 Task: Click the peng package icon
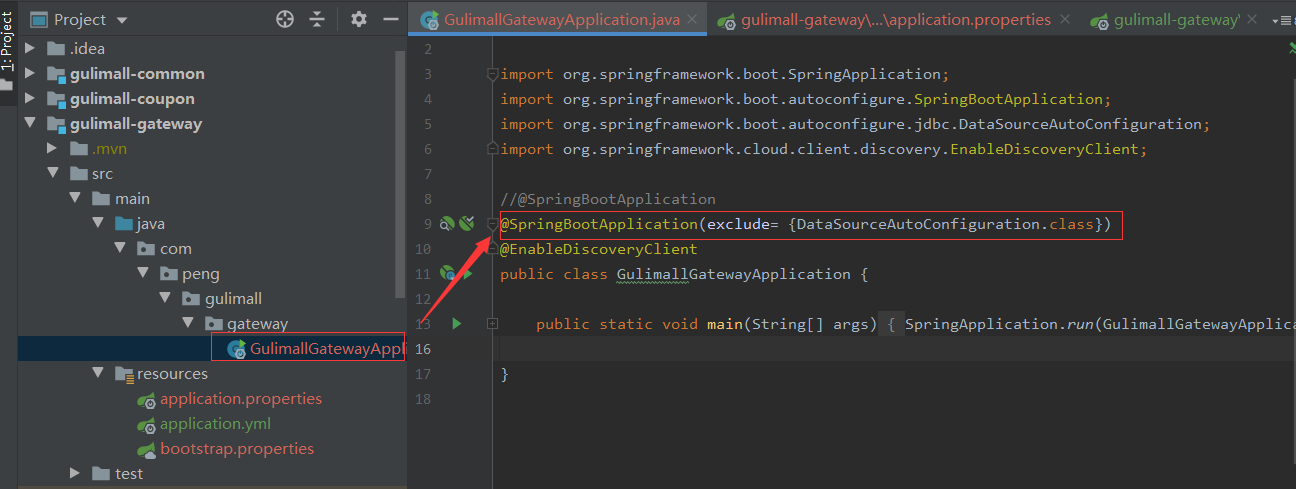[167, 273]
